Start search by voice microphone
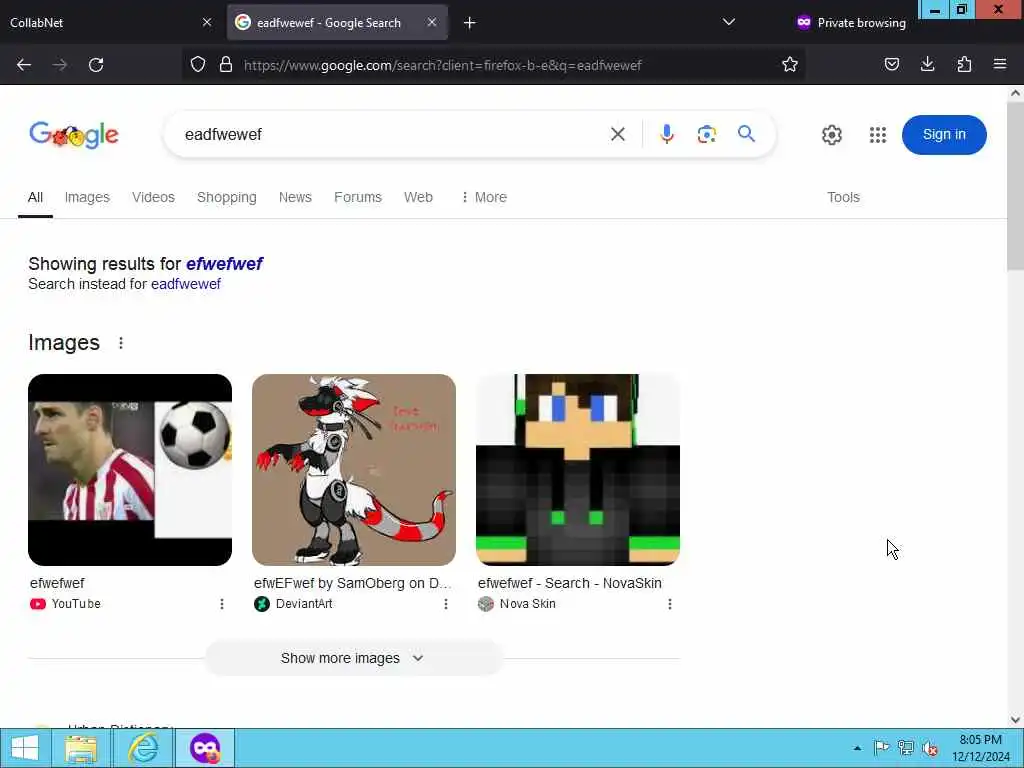 pos(667,135)
